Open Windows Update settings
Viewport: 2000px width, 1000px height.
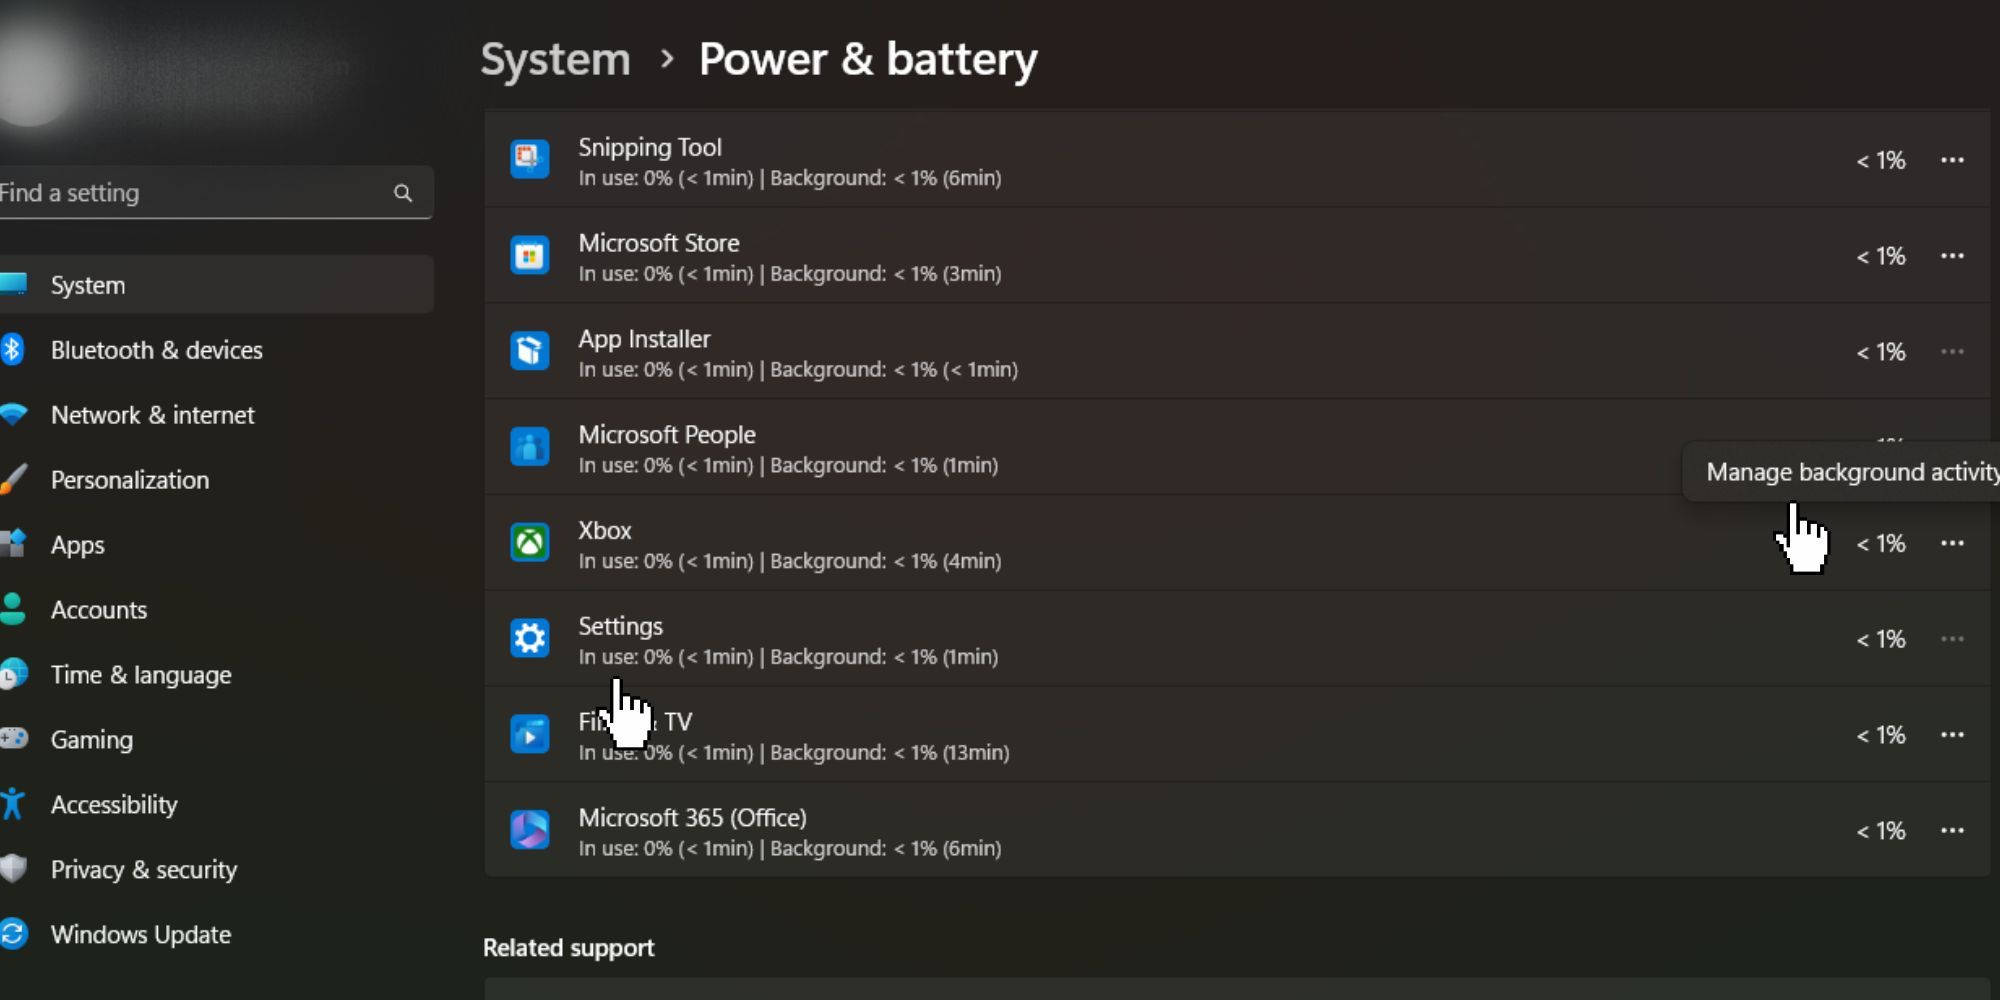point(216,935)
